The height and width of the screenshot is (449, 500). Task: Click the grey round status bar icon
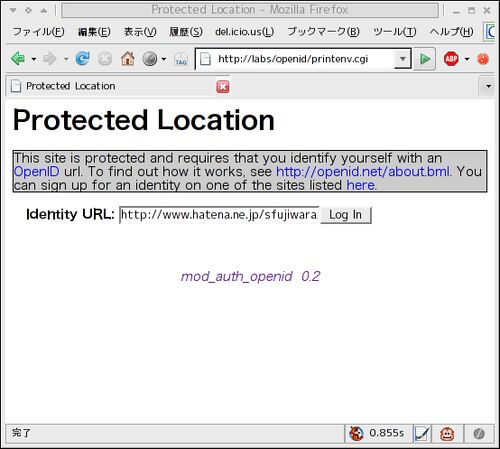pyautogui.click(x=479, y=434)
